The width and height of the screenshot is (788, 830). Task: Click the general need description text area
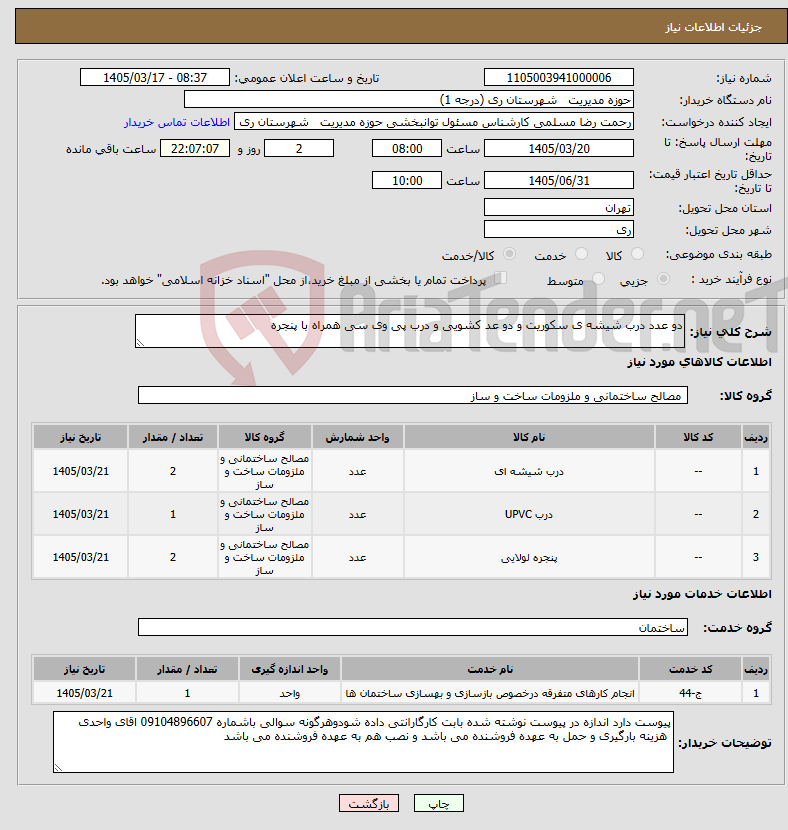tap(410, 331)
